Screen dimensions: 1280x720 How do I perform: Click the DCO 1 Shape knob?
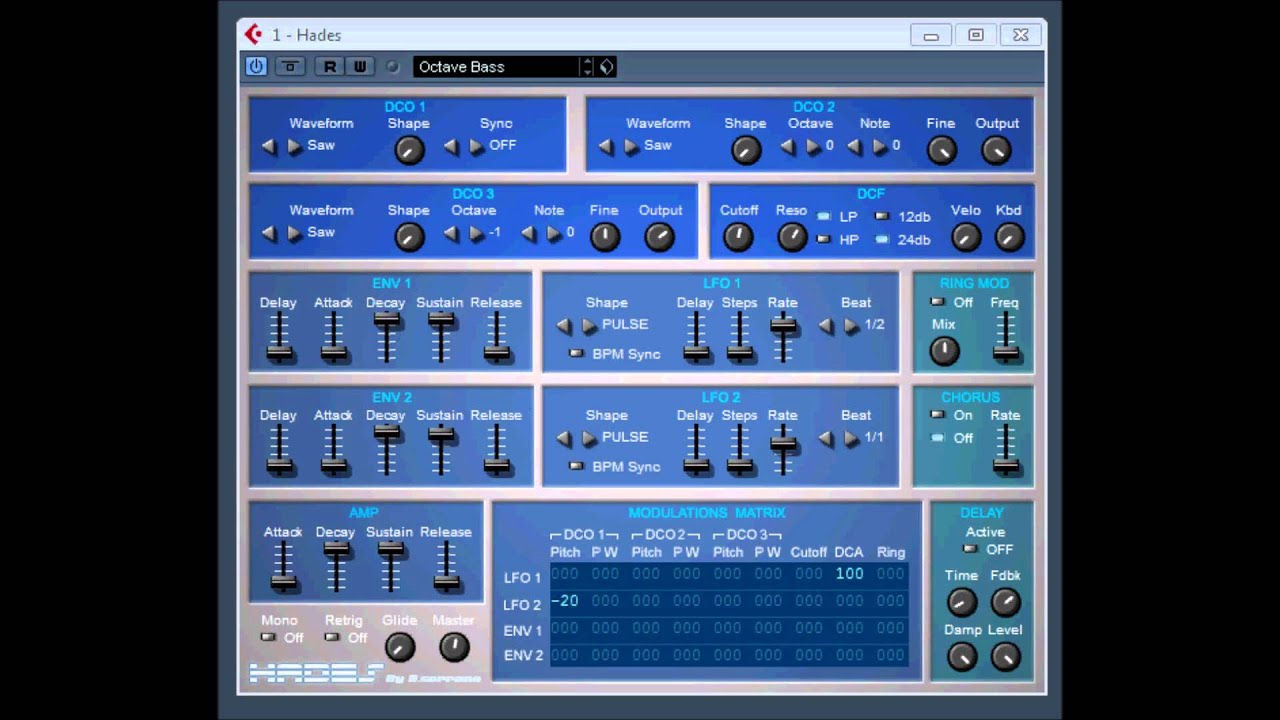[409, 150]
